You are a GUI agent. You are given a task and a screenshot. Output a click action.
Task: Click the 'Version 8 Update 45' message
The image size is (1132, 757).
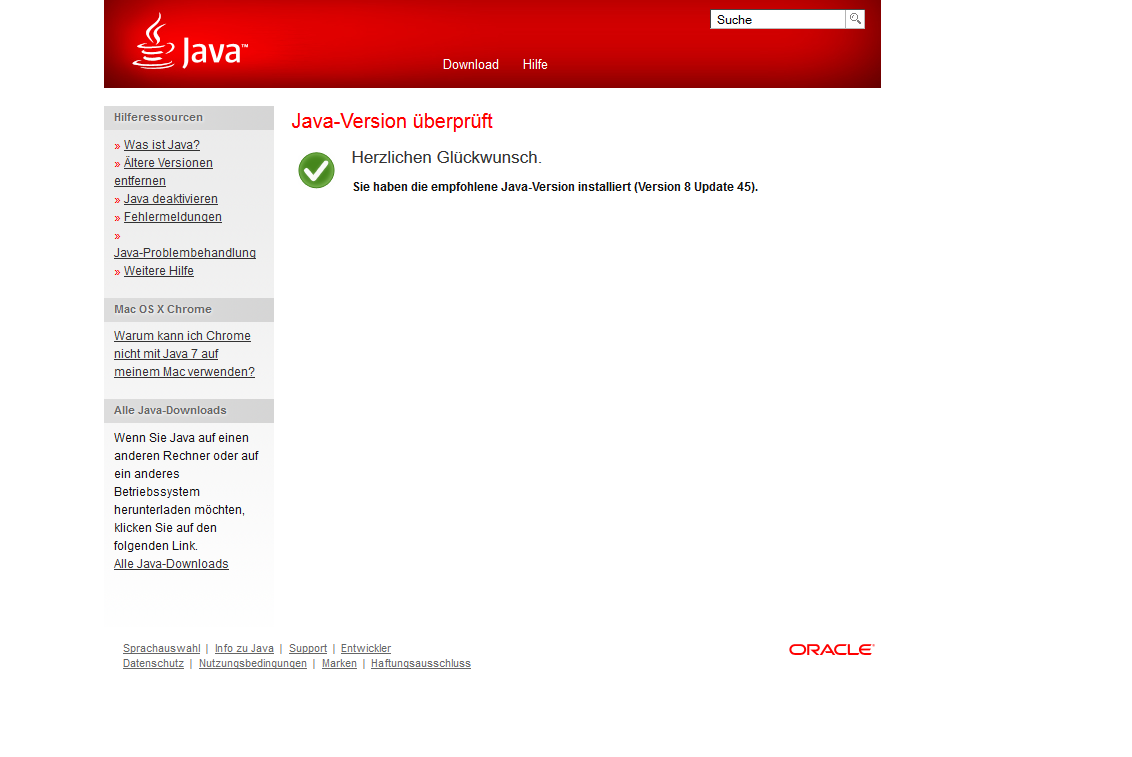point(555,187)
